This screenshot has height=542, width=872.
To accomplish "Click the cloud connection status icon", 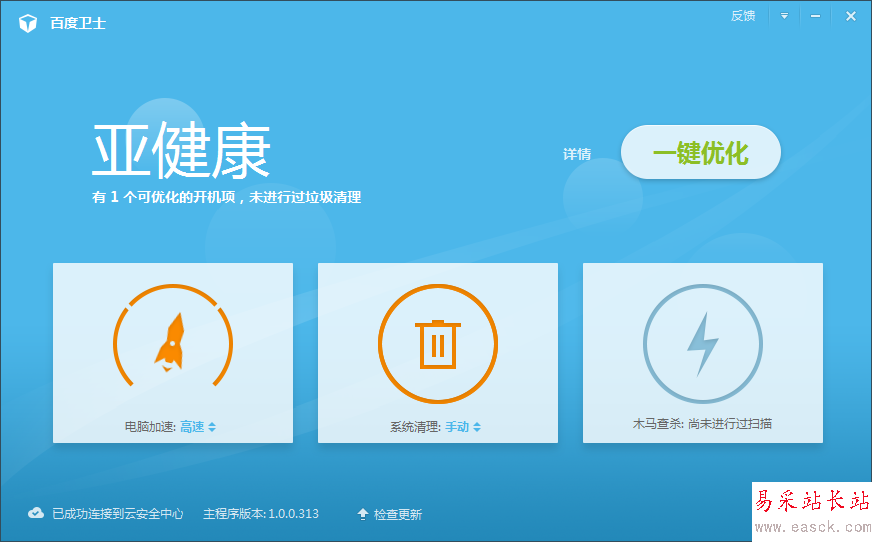I will point(36,513).
